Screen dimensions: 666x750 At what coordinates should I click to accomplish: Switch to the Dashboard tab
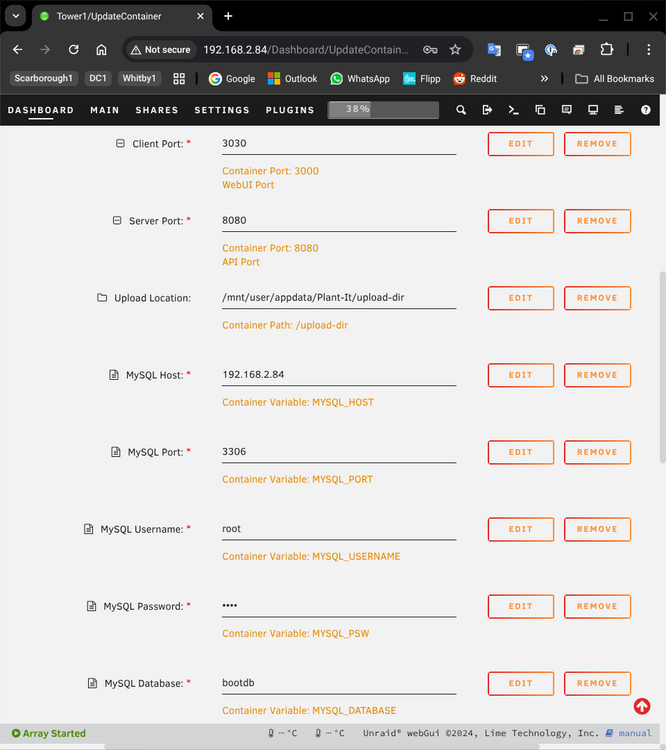[x=41, y=110]
